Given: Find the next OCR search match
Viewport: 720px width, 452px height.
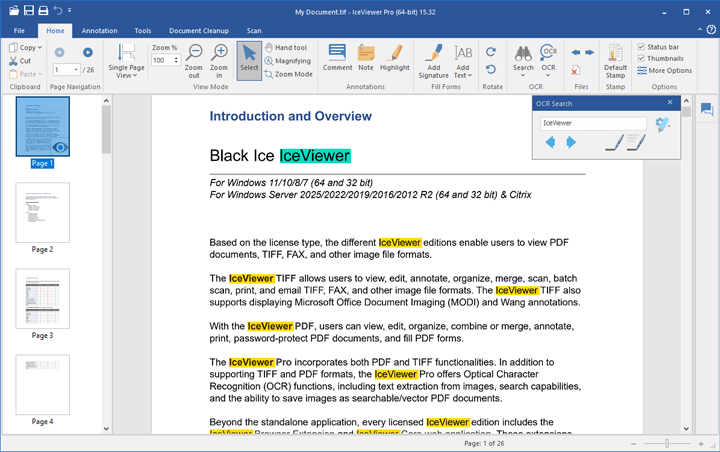Looking at the screenshot, I should tap(571, 142).
